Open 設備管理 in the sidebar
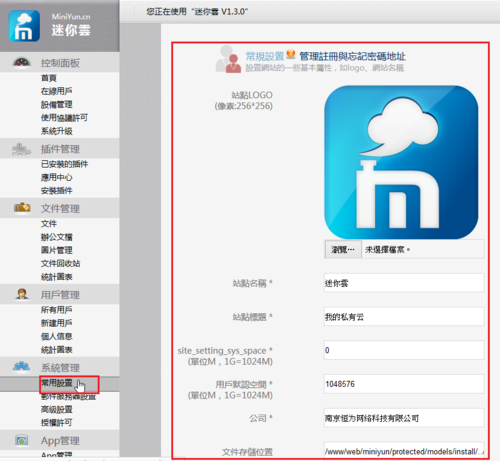Image resolution: width=500 pixels, height=461 pixels. pyautogui.click(x=56, y=104)
